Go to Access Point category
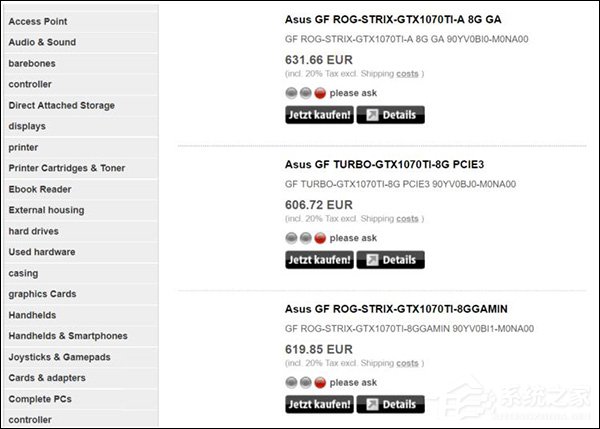Screen dimensions: 600x429 point(38,21)
